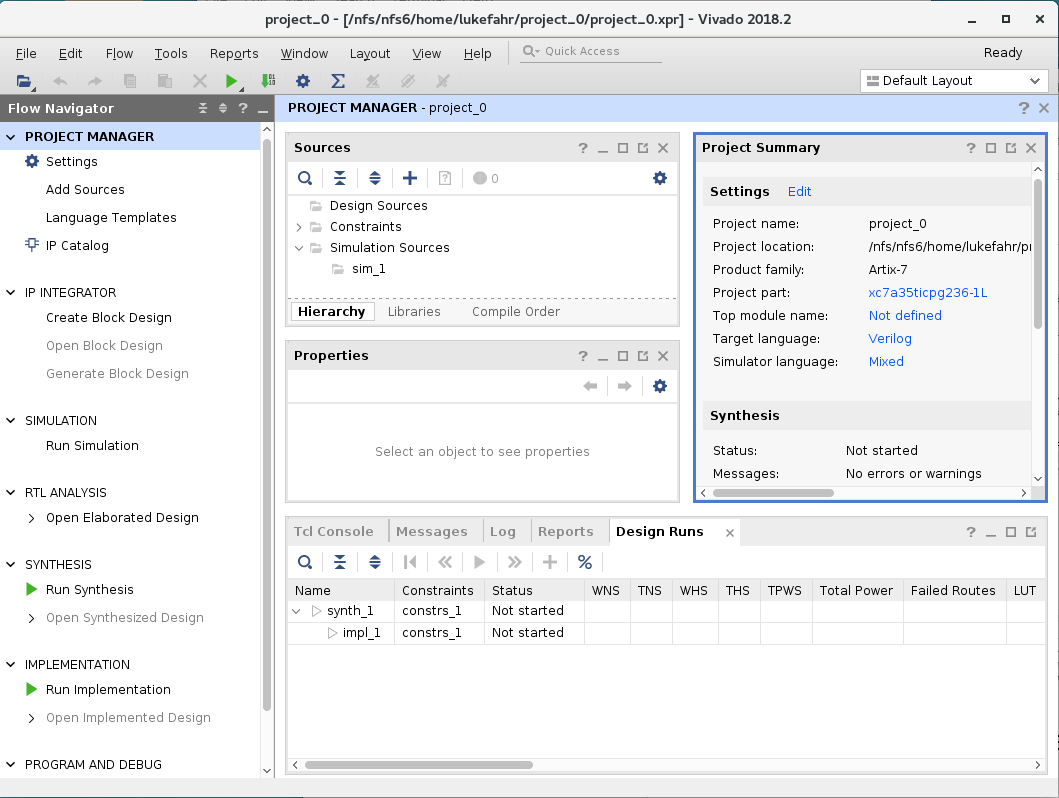The height and width of the screenshot is (798, 1059).
Task: Click the Flow Navigator vertical scrollbar
Action: coord(267,425)
